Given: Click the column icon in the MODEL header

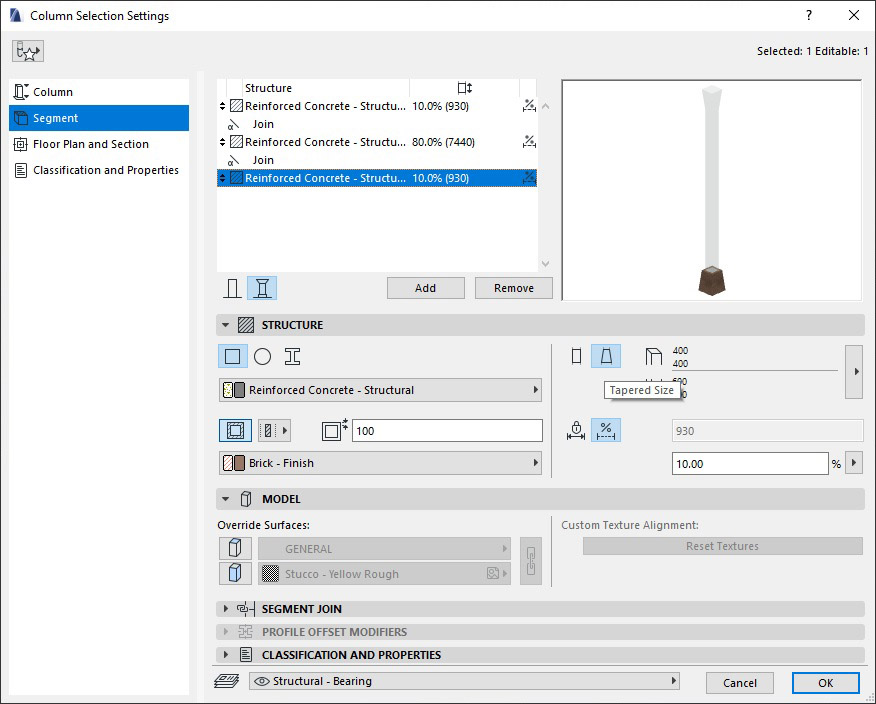Looking at the screenshot, I should click(246, 499).
